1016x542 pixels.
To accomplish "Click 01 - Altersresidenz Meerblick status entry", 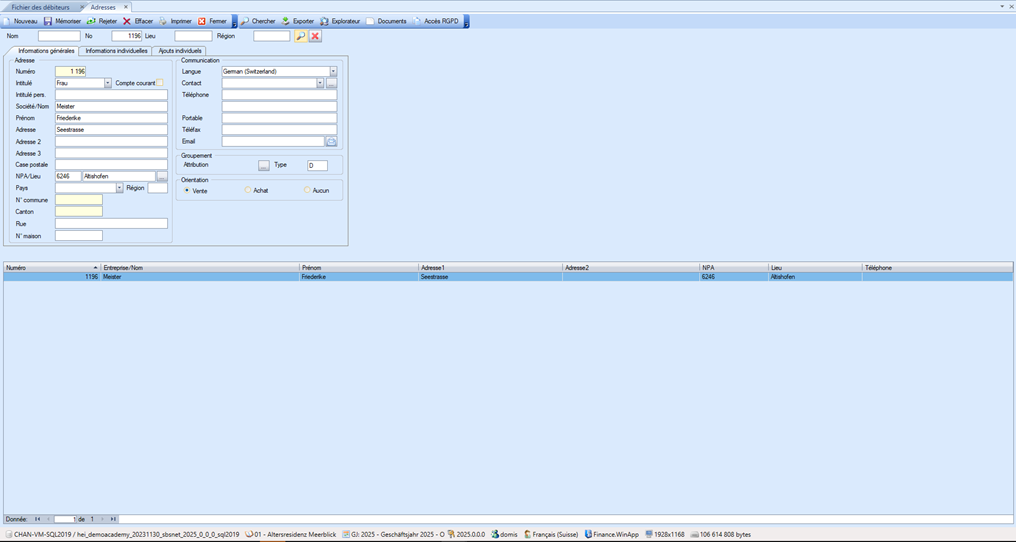I will [291, 534].
